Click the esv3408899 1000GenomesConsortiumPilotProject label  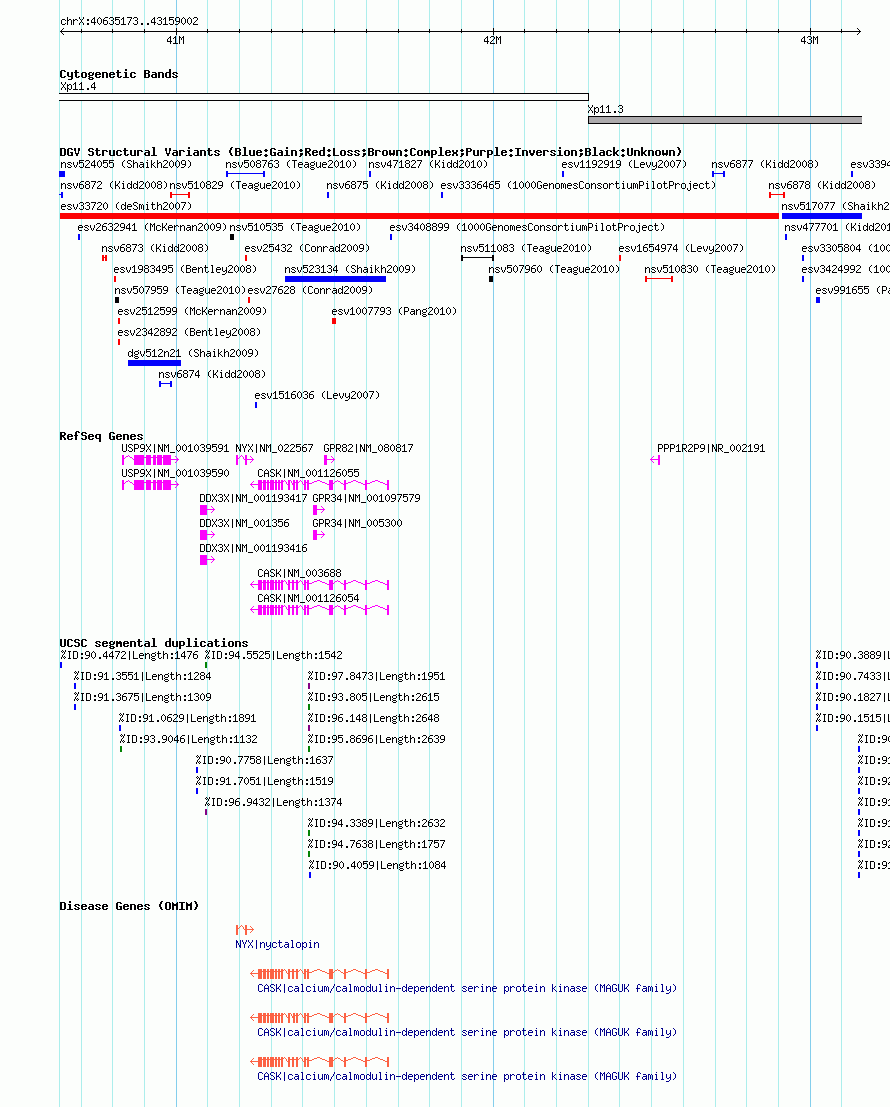click(527, 227)
